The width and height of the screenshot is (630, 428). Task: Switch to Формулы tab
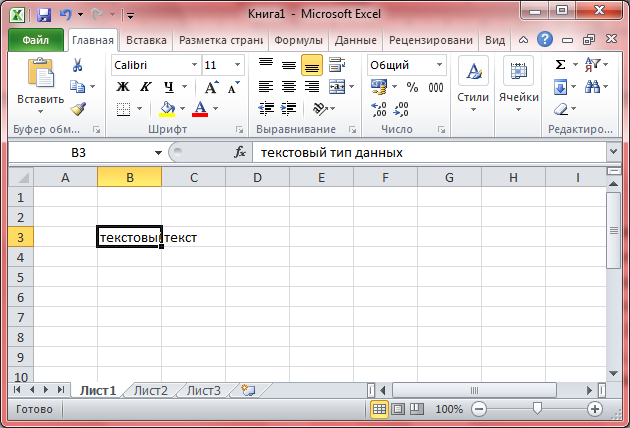(299, 40)
